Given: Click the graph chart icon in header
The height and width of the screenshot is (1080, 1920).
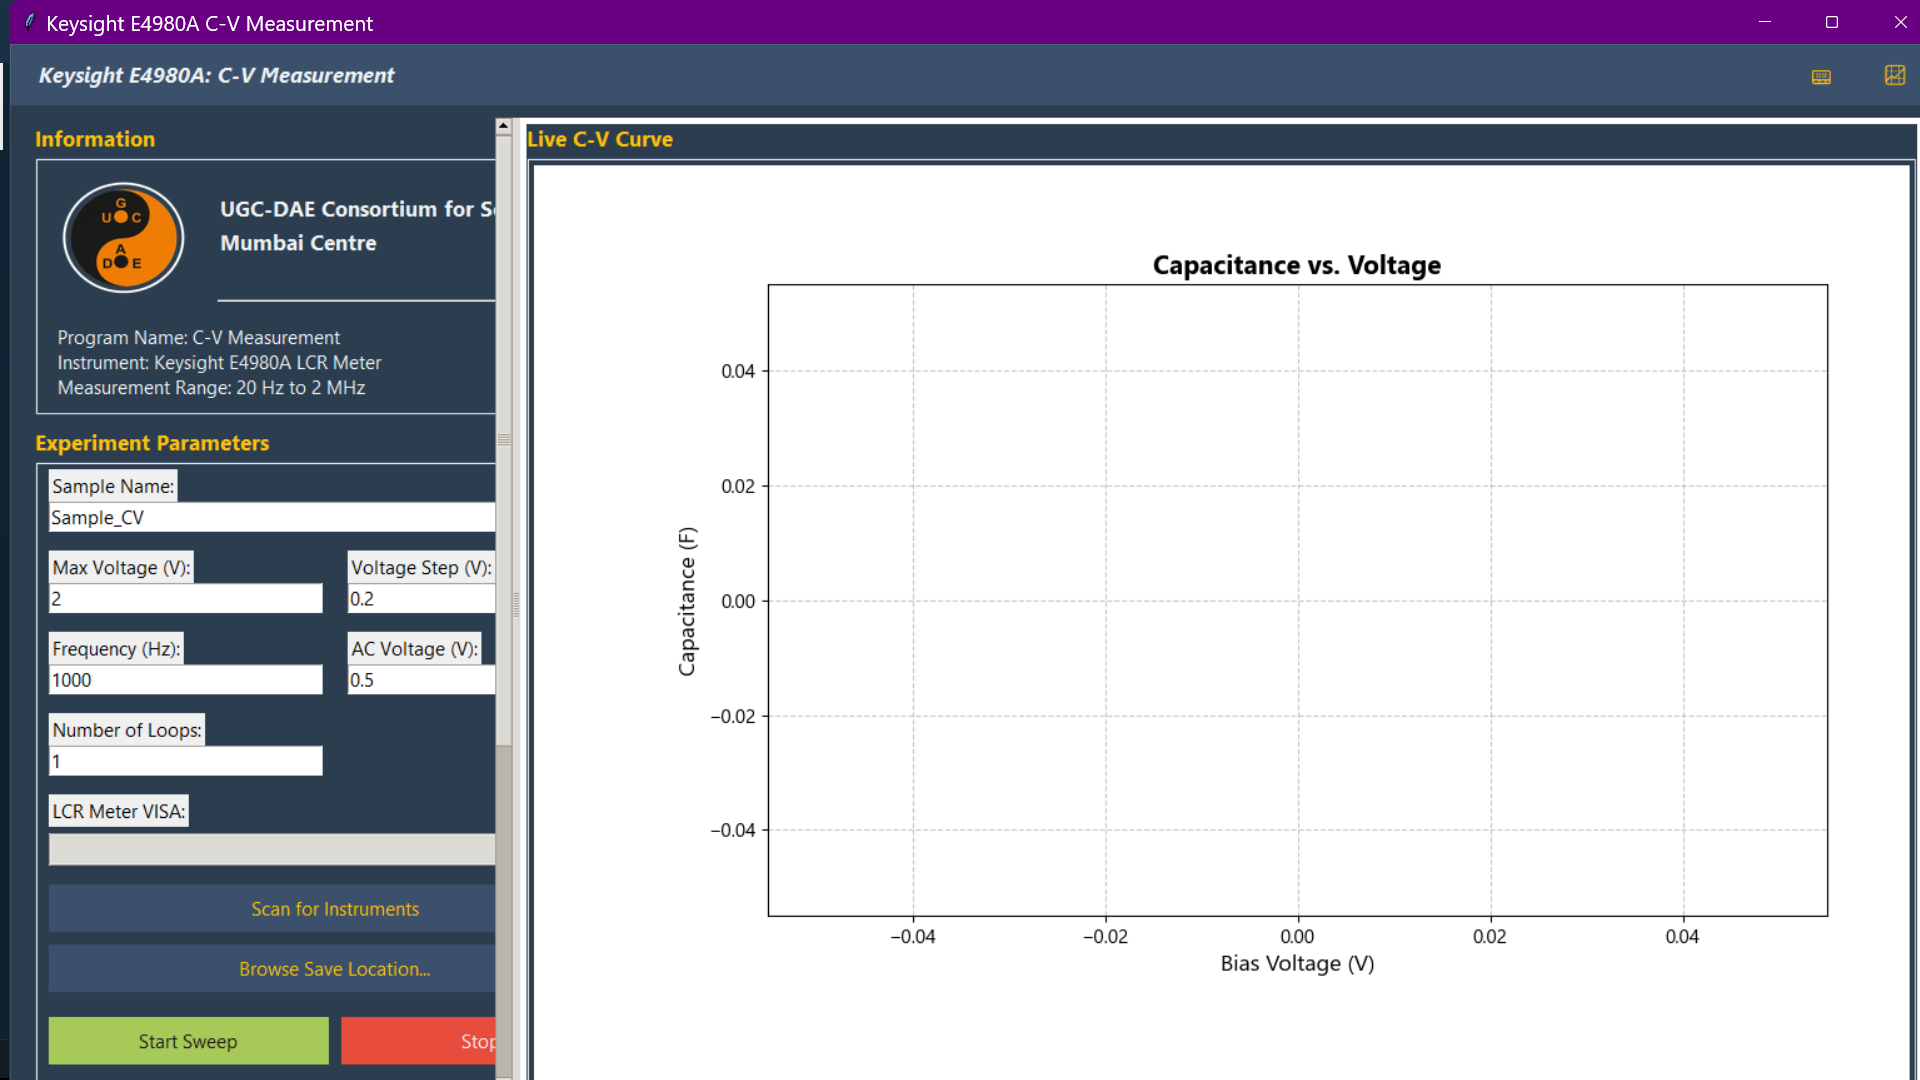Looking at the screenshot, I should (1894, 75).
